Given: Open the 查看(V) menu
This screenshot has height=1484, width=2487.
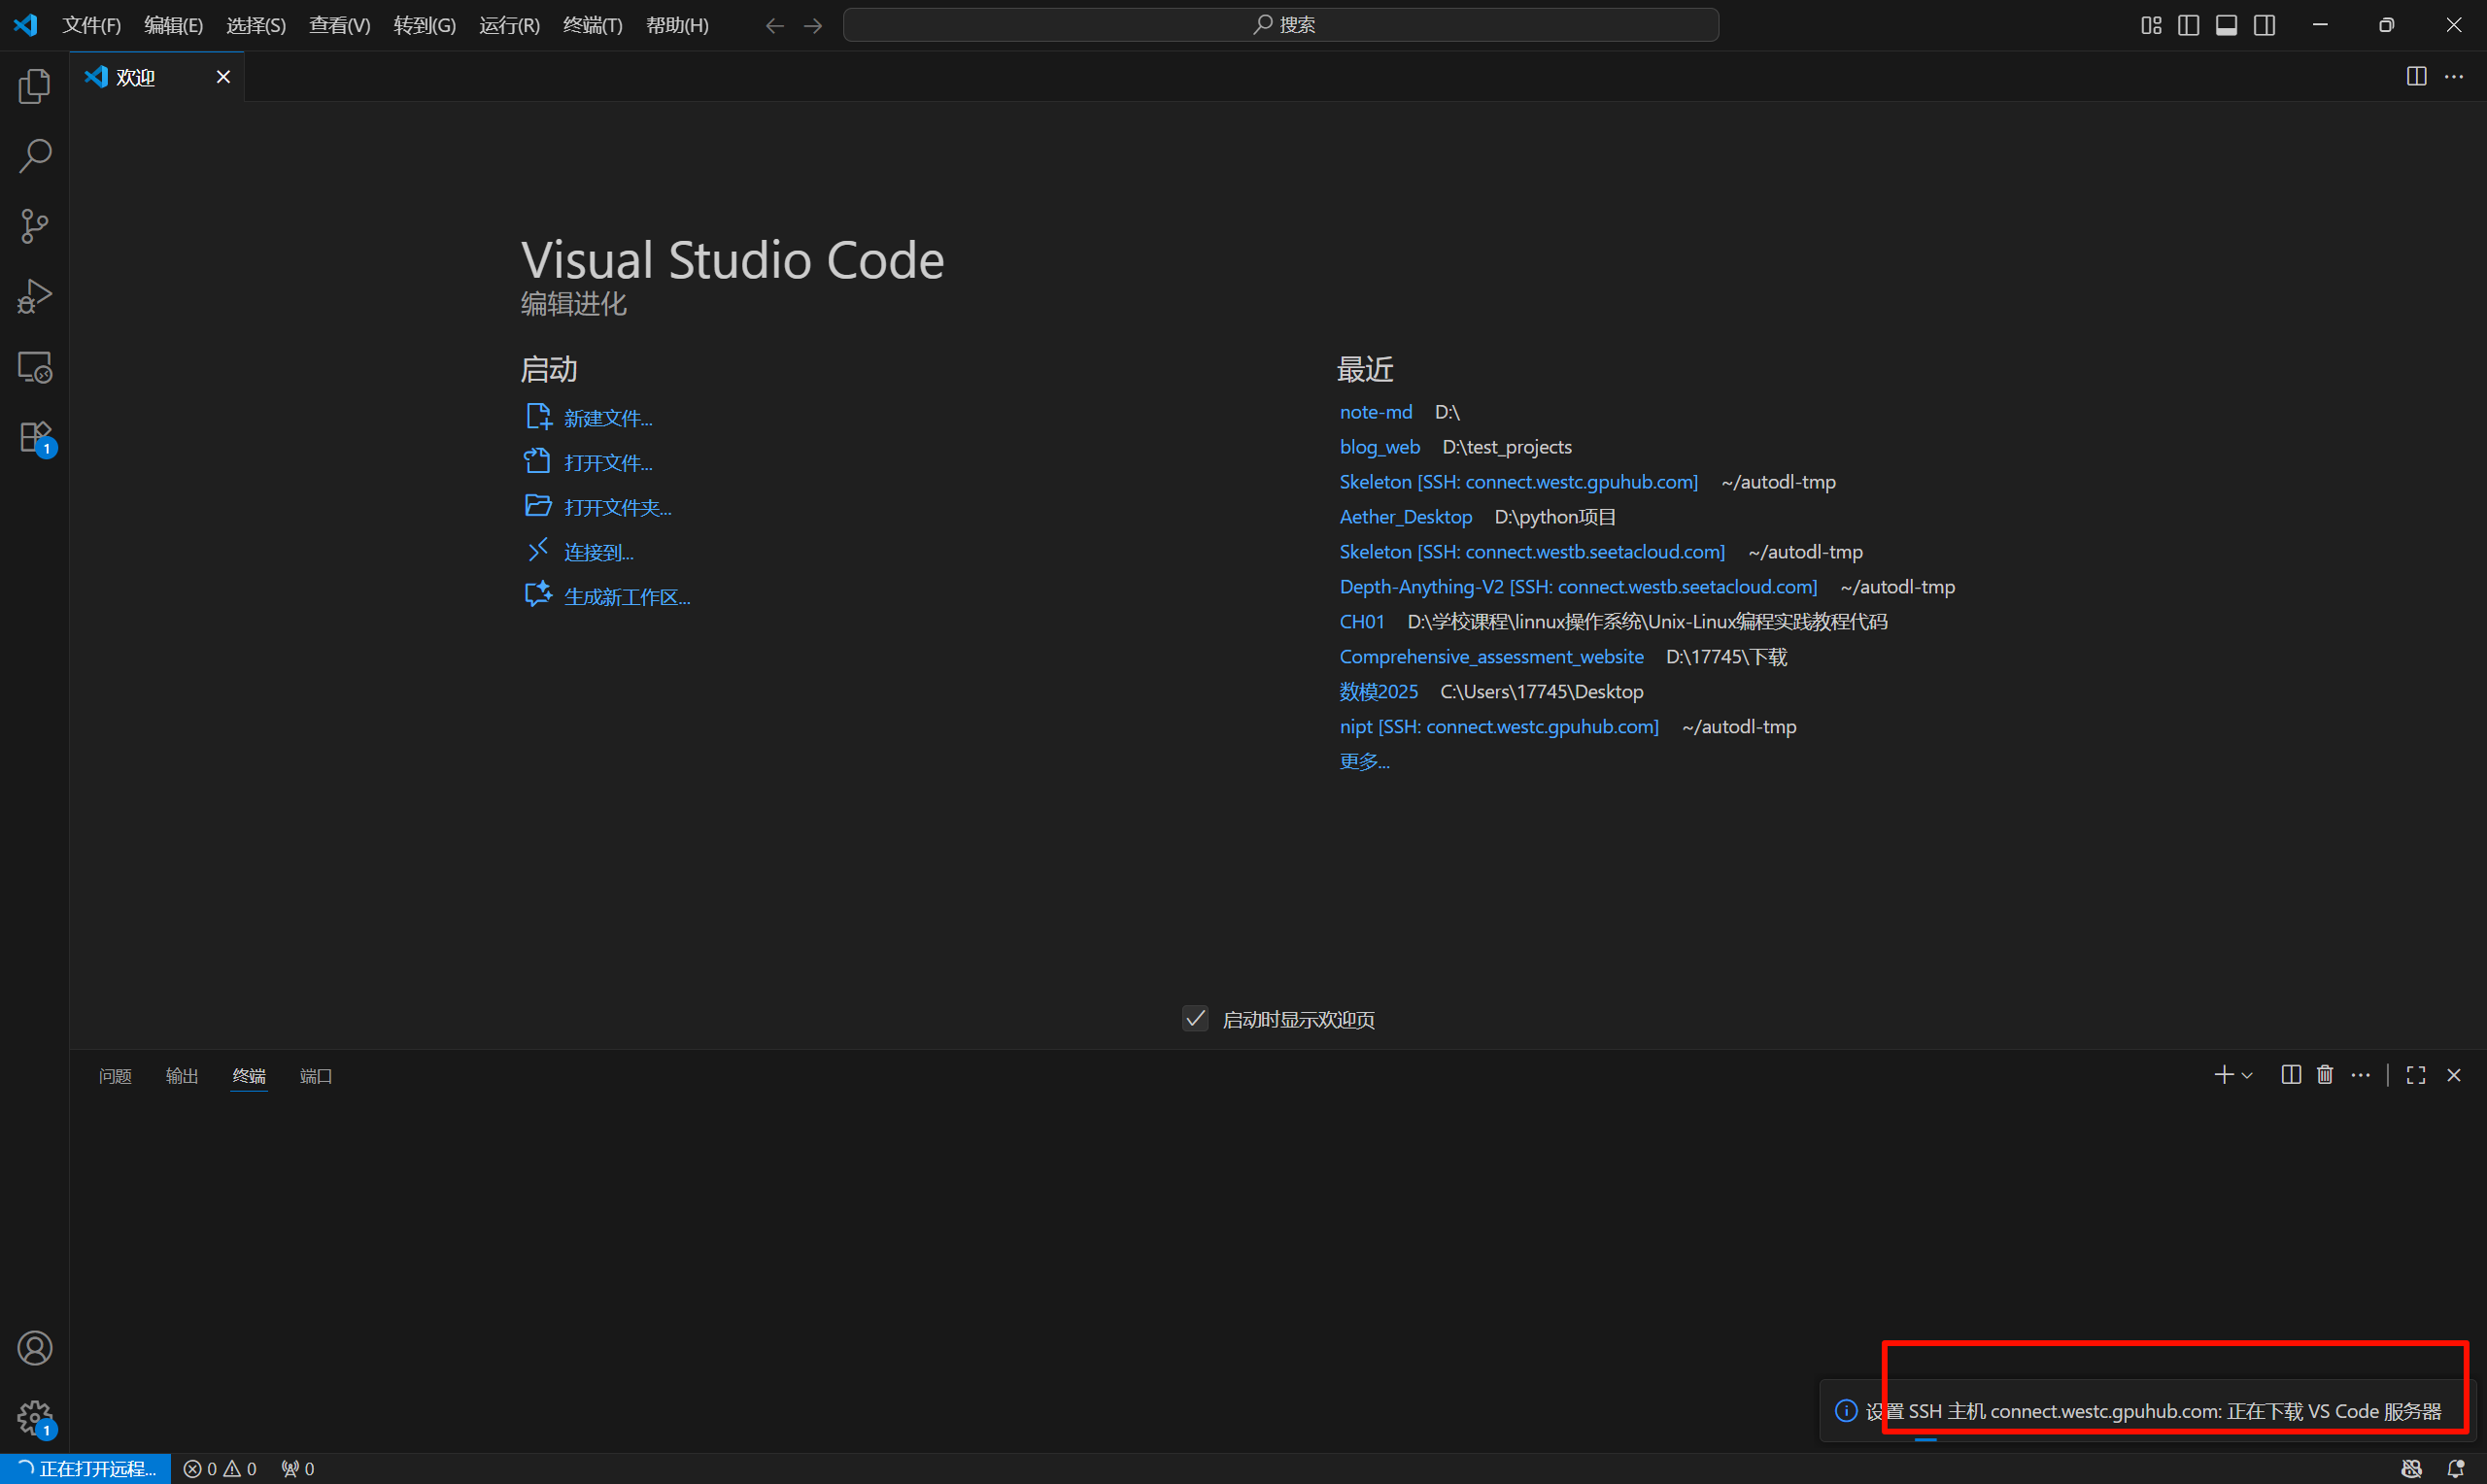Looking at the screenshot, I should (x=340, y=26).
